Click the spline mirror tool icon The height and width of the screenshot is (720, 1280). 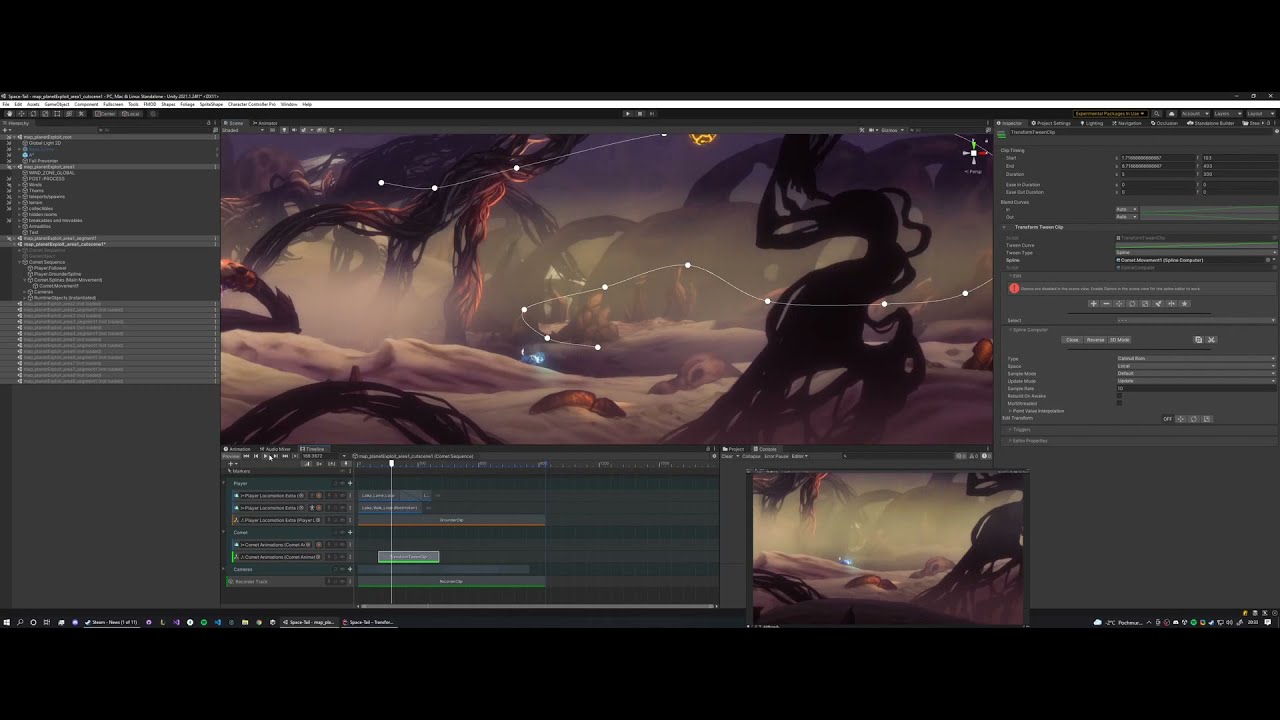(x=1171, y=304)
